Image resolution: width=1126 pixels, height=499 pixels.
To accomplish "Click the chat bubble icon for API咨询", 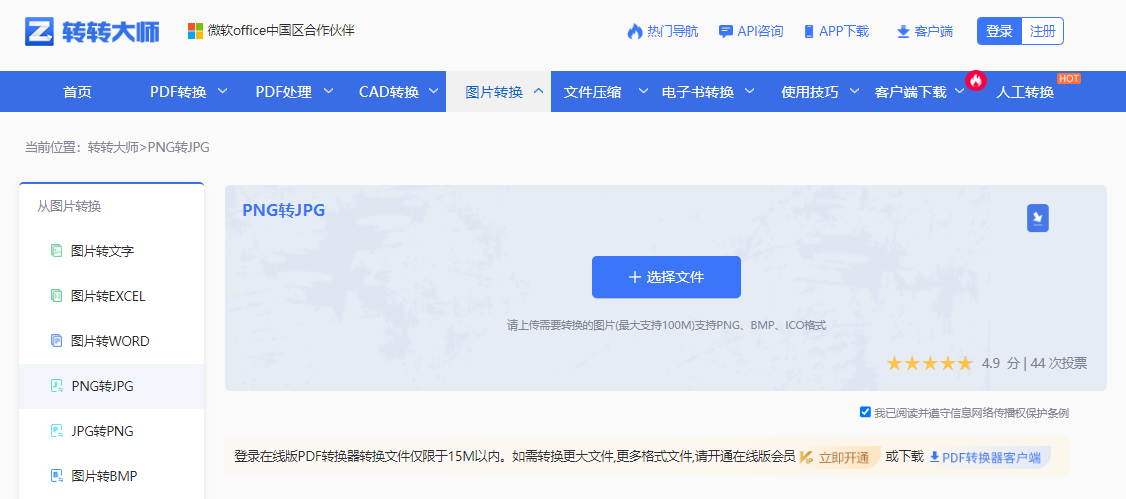I will click(x=726, y=32).
